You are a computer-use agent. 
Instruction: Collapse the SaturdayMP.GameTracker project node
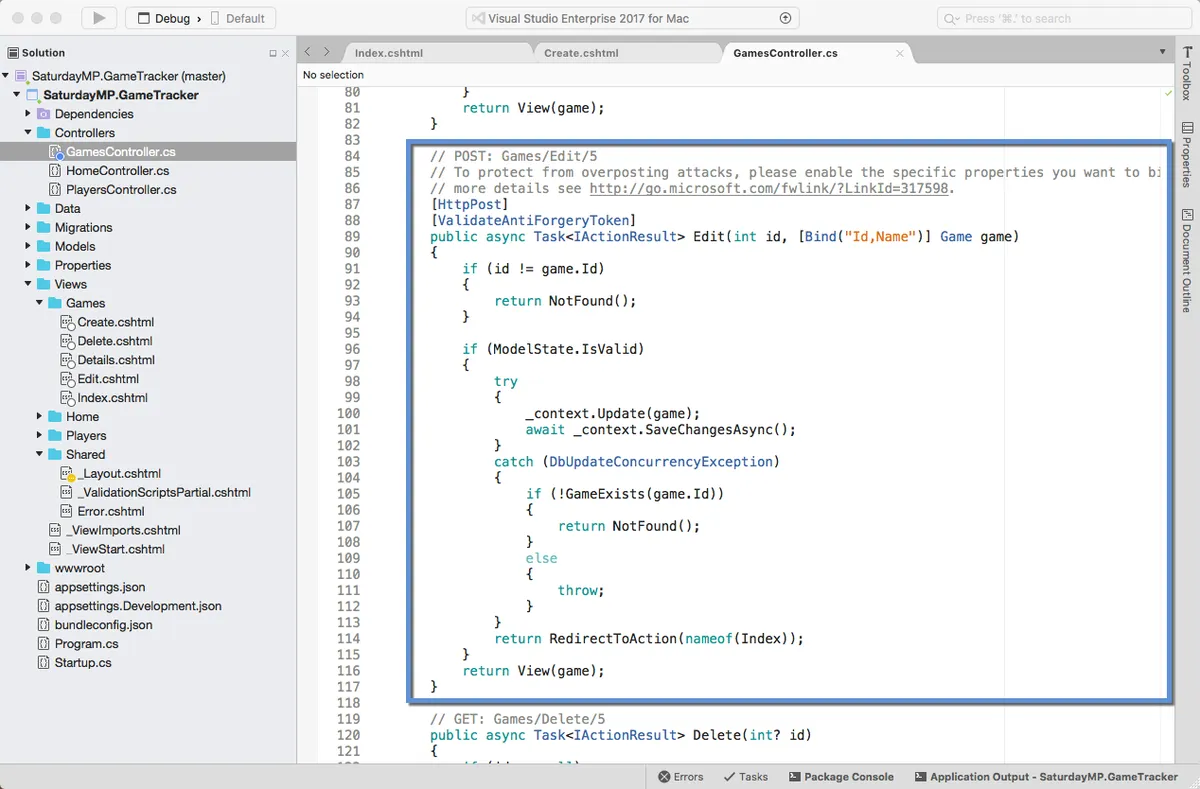(17, 95)
